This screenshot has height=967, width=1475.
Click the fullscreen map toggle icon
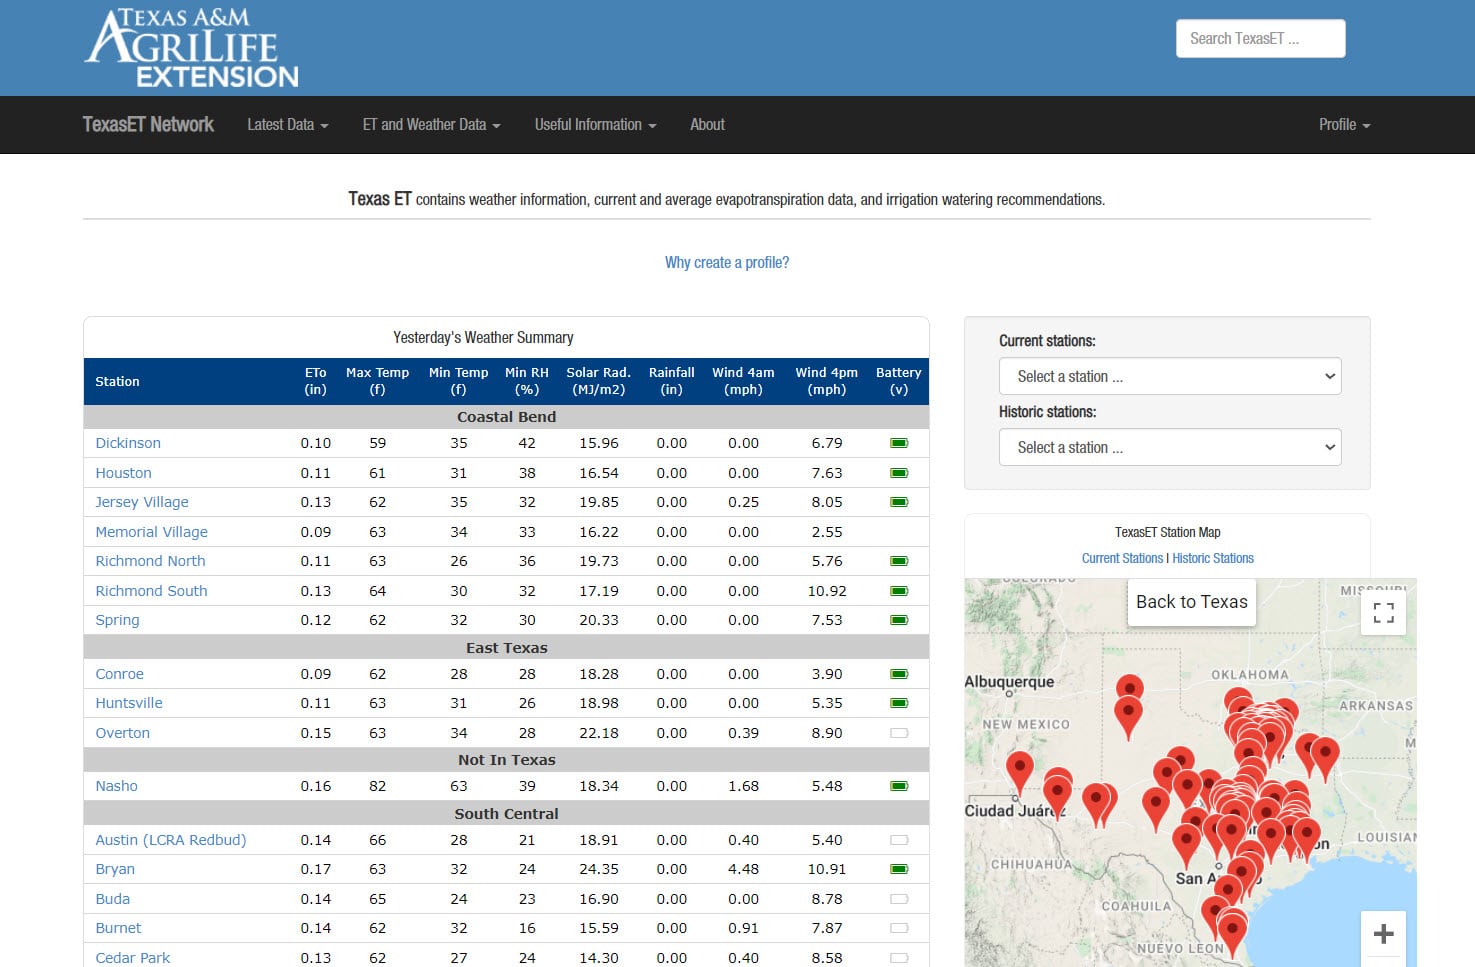click(x=1383, y=612)
